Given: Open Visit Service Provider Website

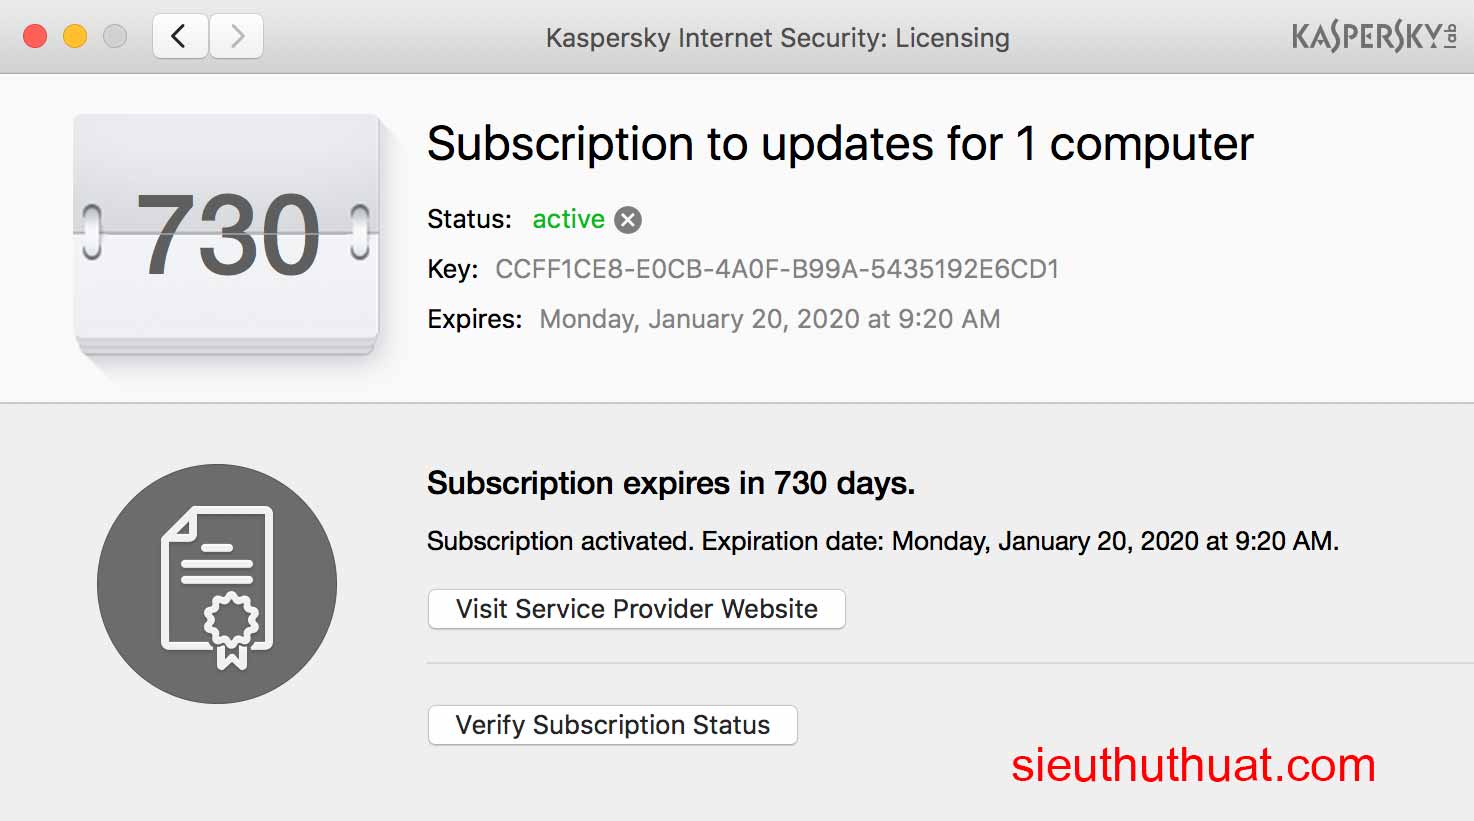Looking at the screenshot, I should tap(636, 609).
